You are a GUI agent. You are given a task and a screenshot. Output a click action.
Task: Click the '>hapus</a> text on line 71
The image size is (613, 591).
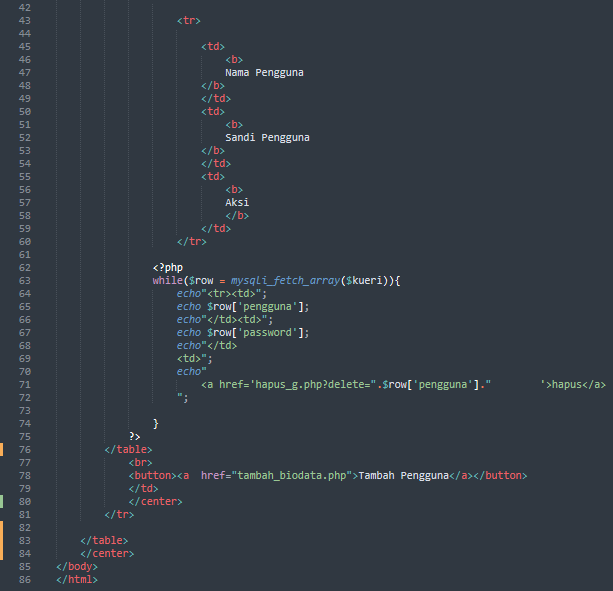574,385
